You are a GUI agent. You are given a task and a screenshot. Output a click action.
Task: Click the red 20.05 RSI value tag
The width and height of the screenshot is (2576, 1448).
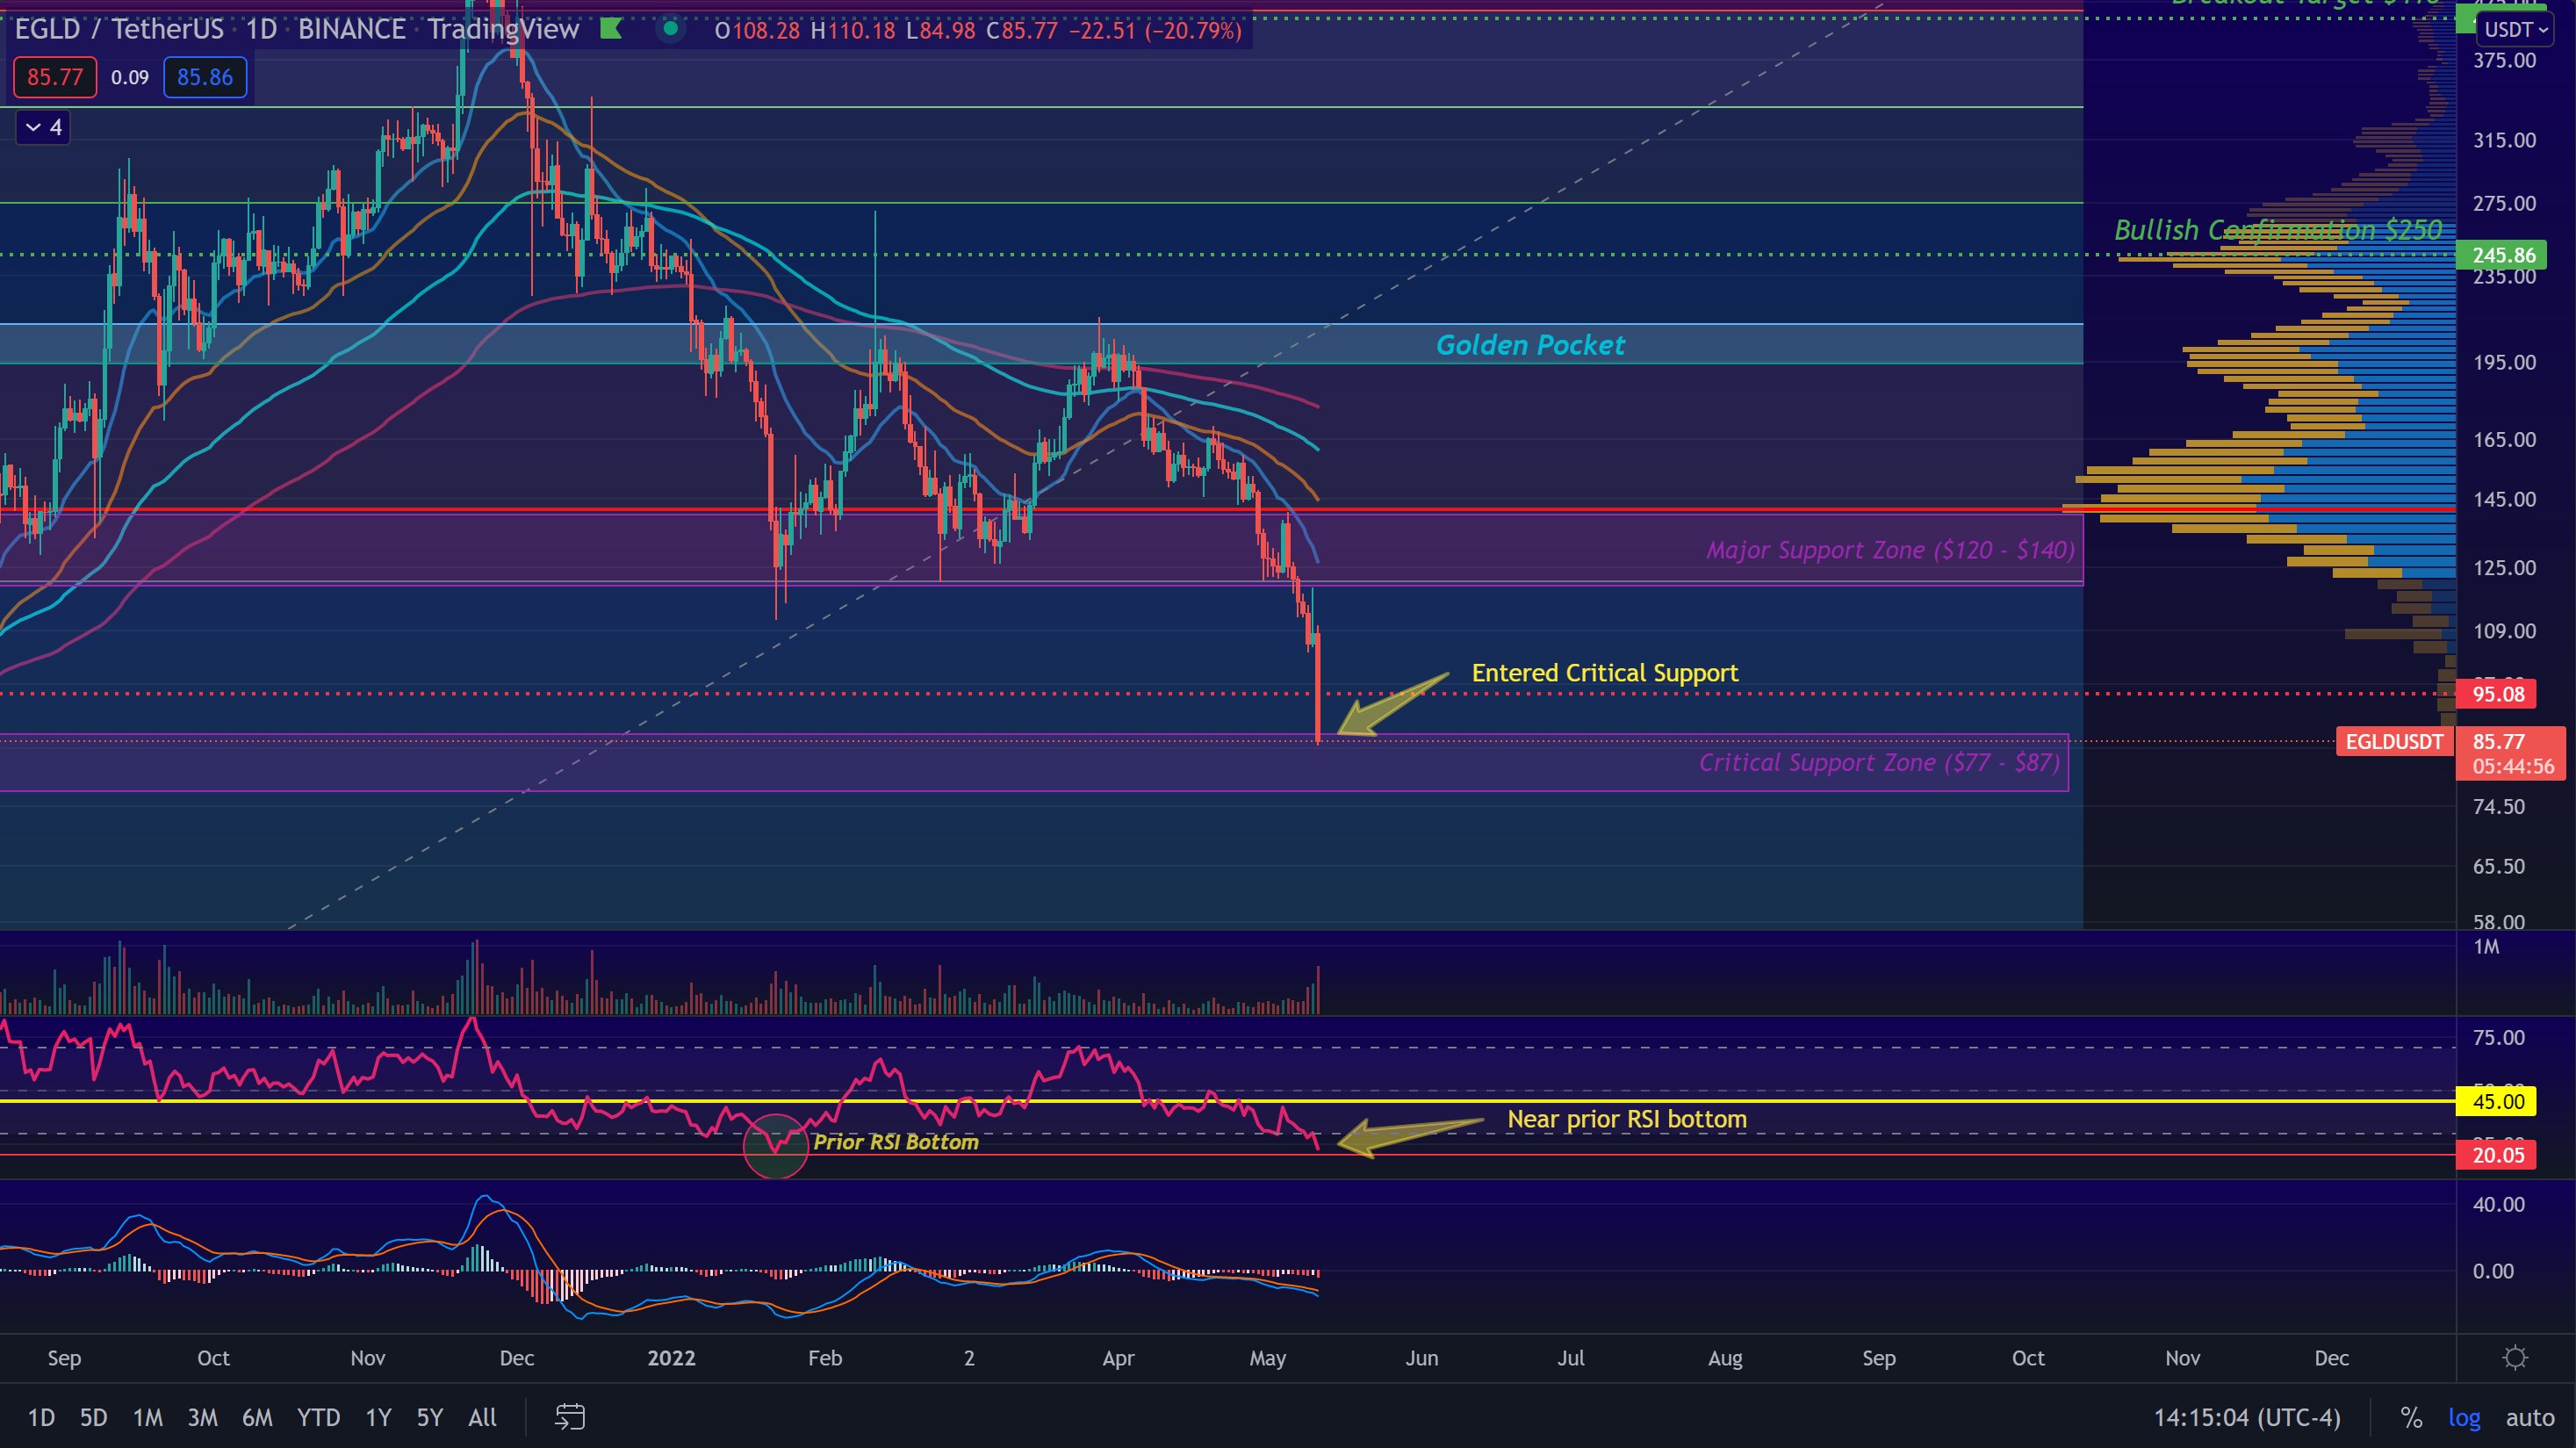pos(2498,1155)
